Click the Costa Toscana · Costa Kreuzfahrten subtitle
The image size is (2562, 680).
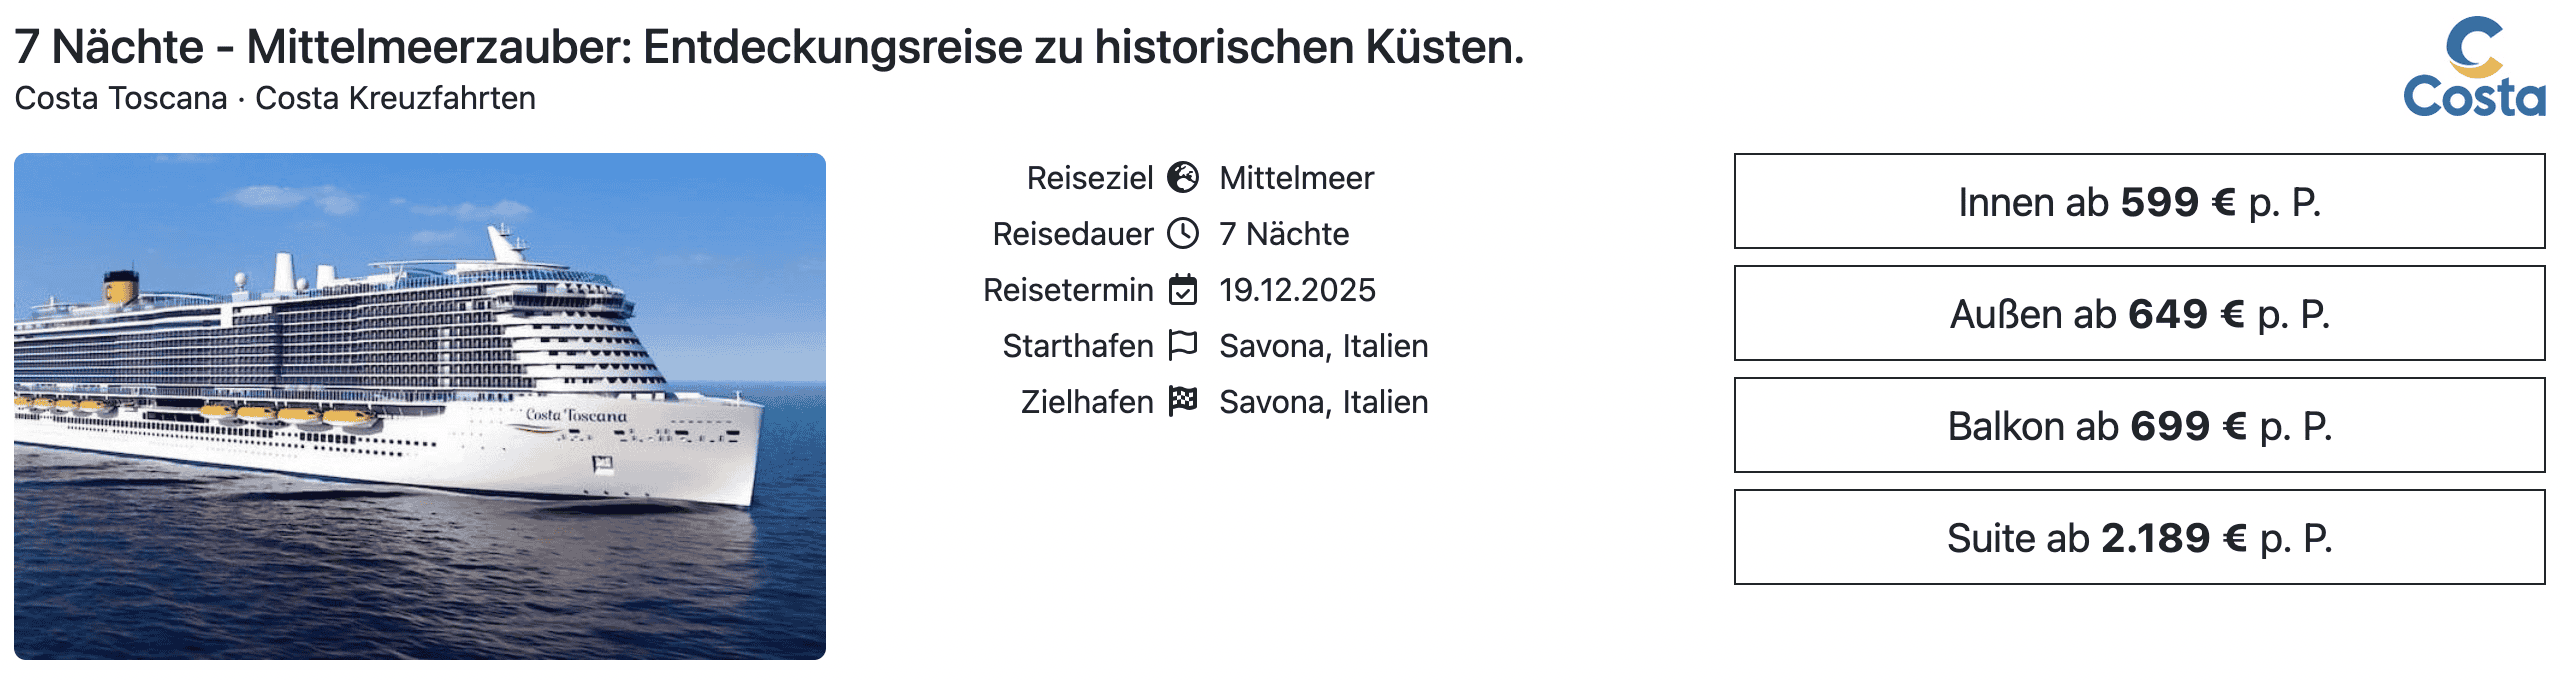pos(275,99)
